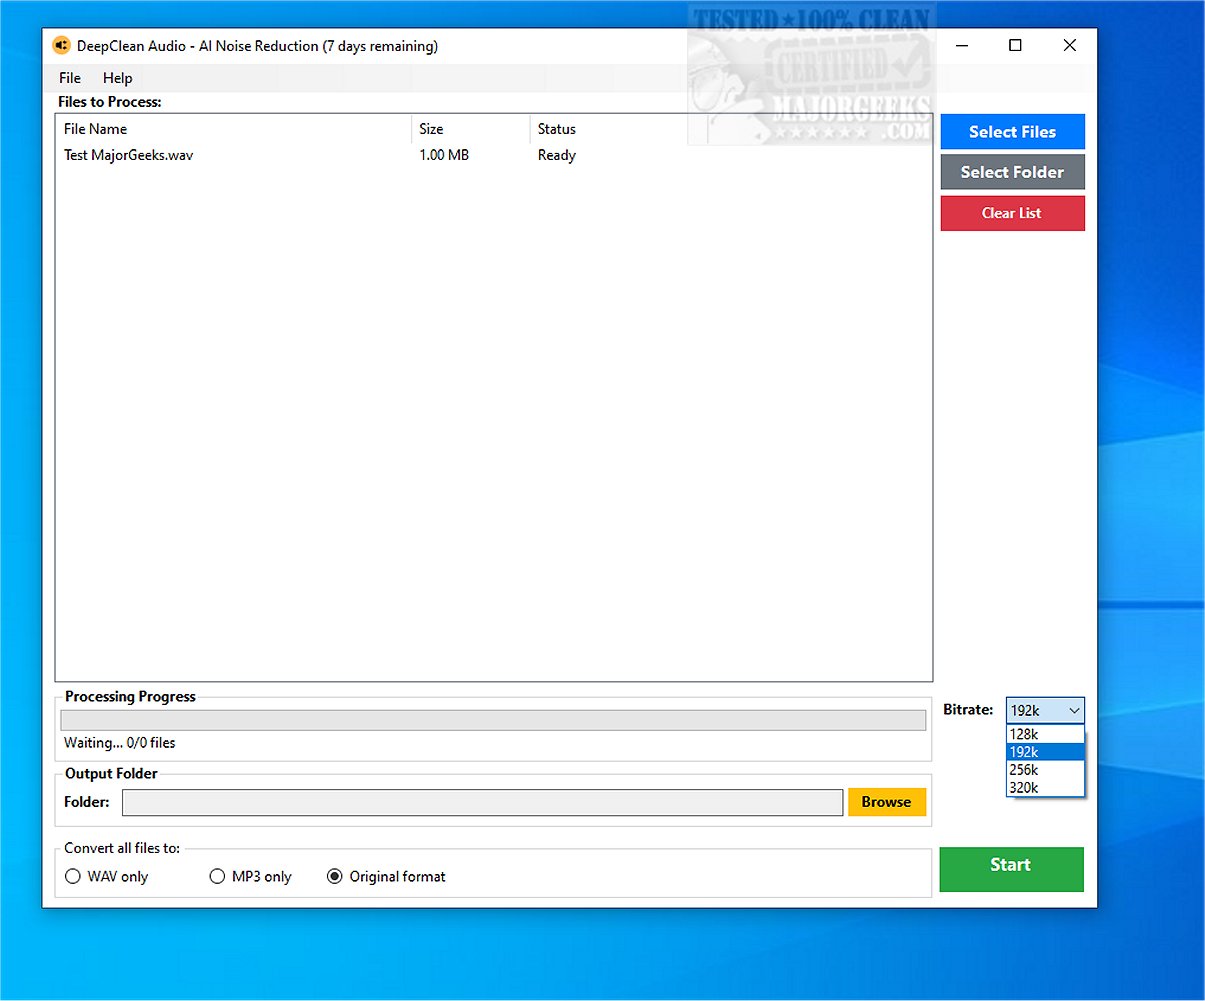This screenshot has height=1001, width=1205.
Task: Choose 256k bitrate from the list
Action: (1045, 770)
